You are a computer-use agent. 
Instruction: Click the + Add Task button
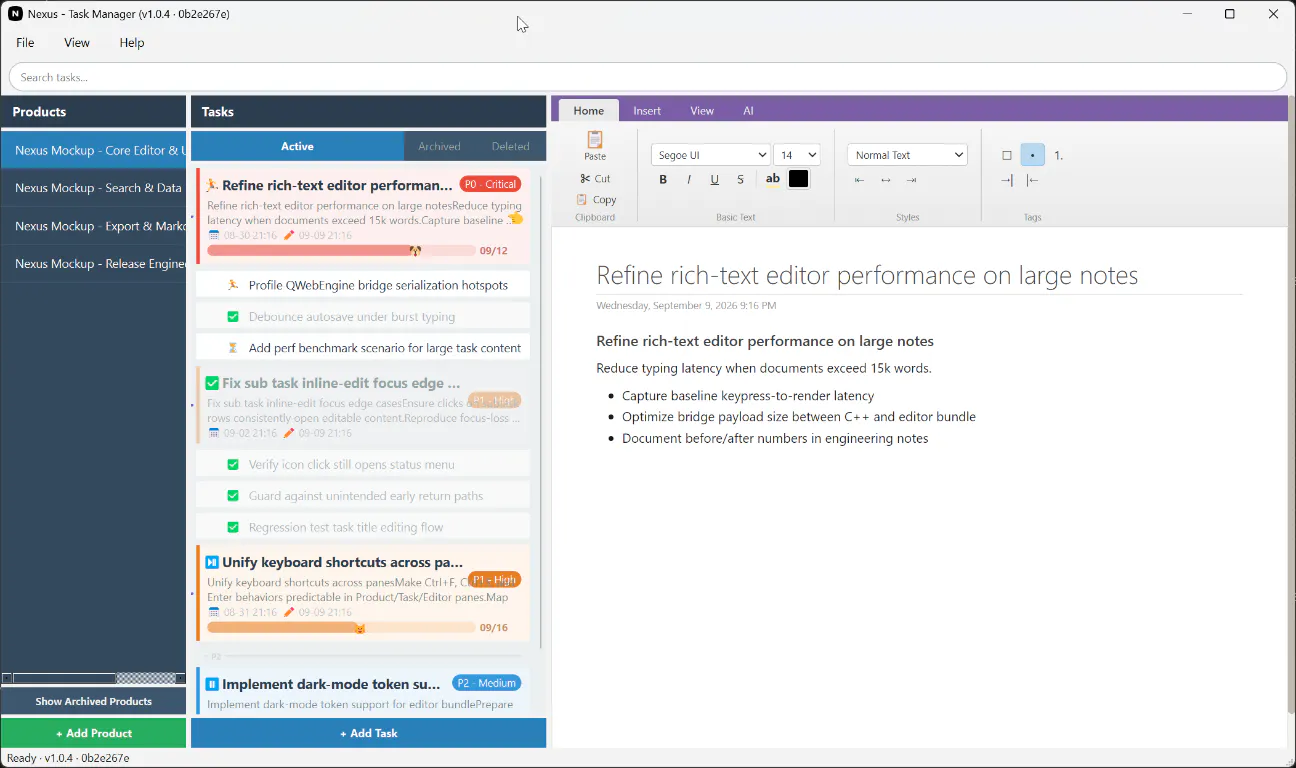pyautogui.click(x=369, y=733)
